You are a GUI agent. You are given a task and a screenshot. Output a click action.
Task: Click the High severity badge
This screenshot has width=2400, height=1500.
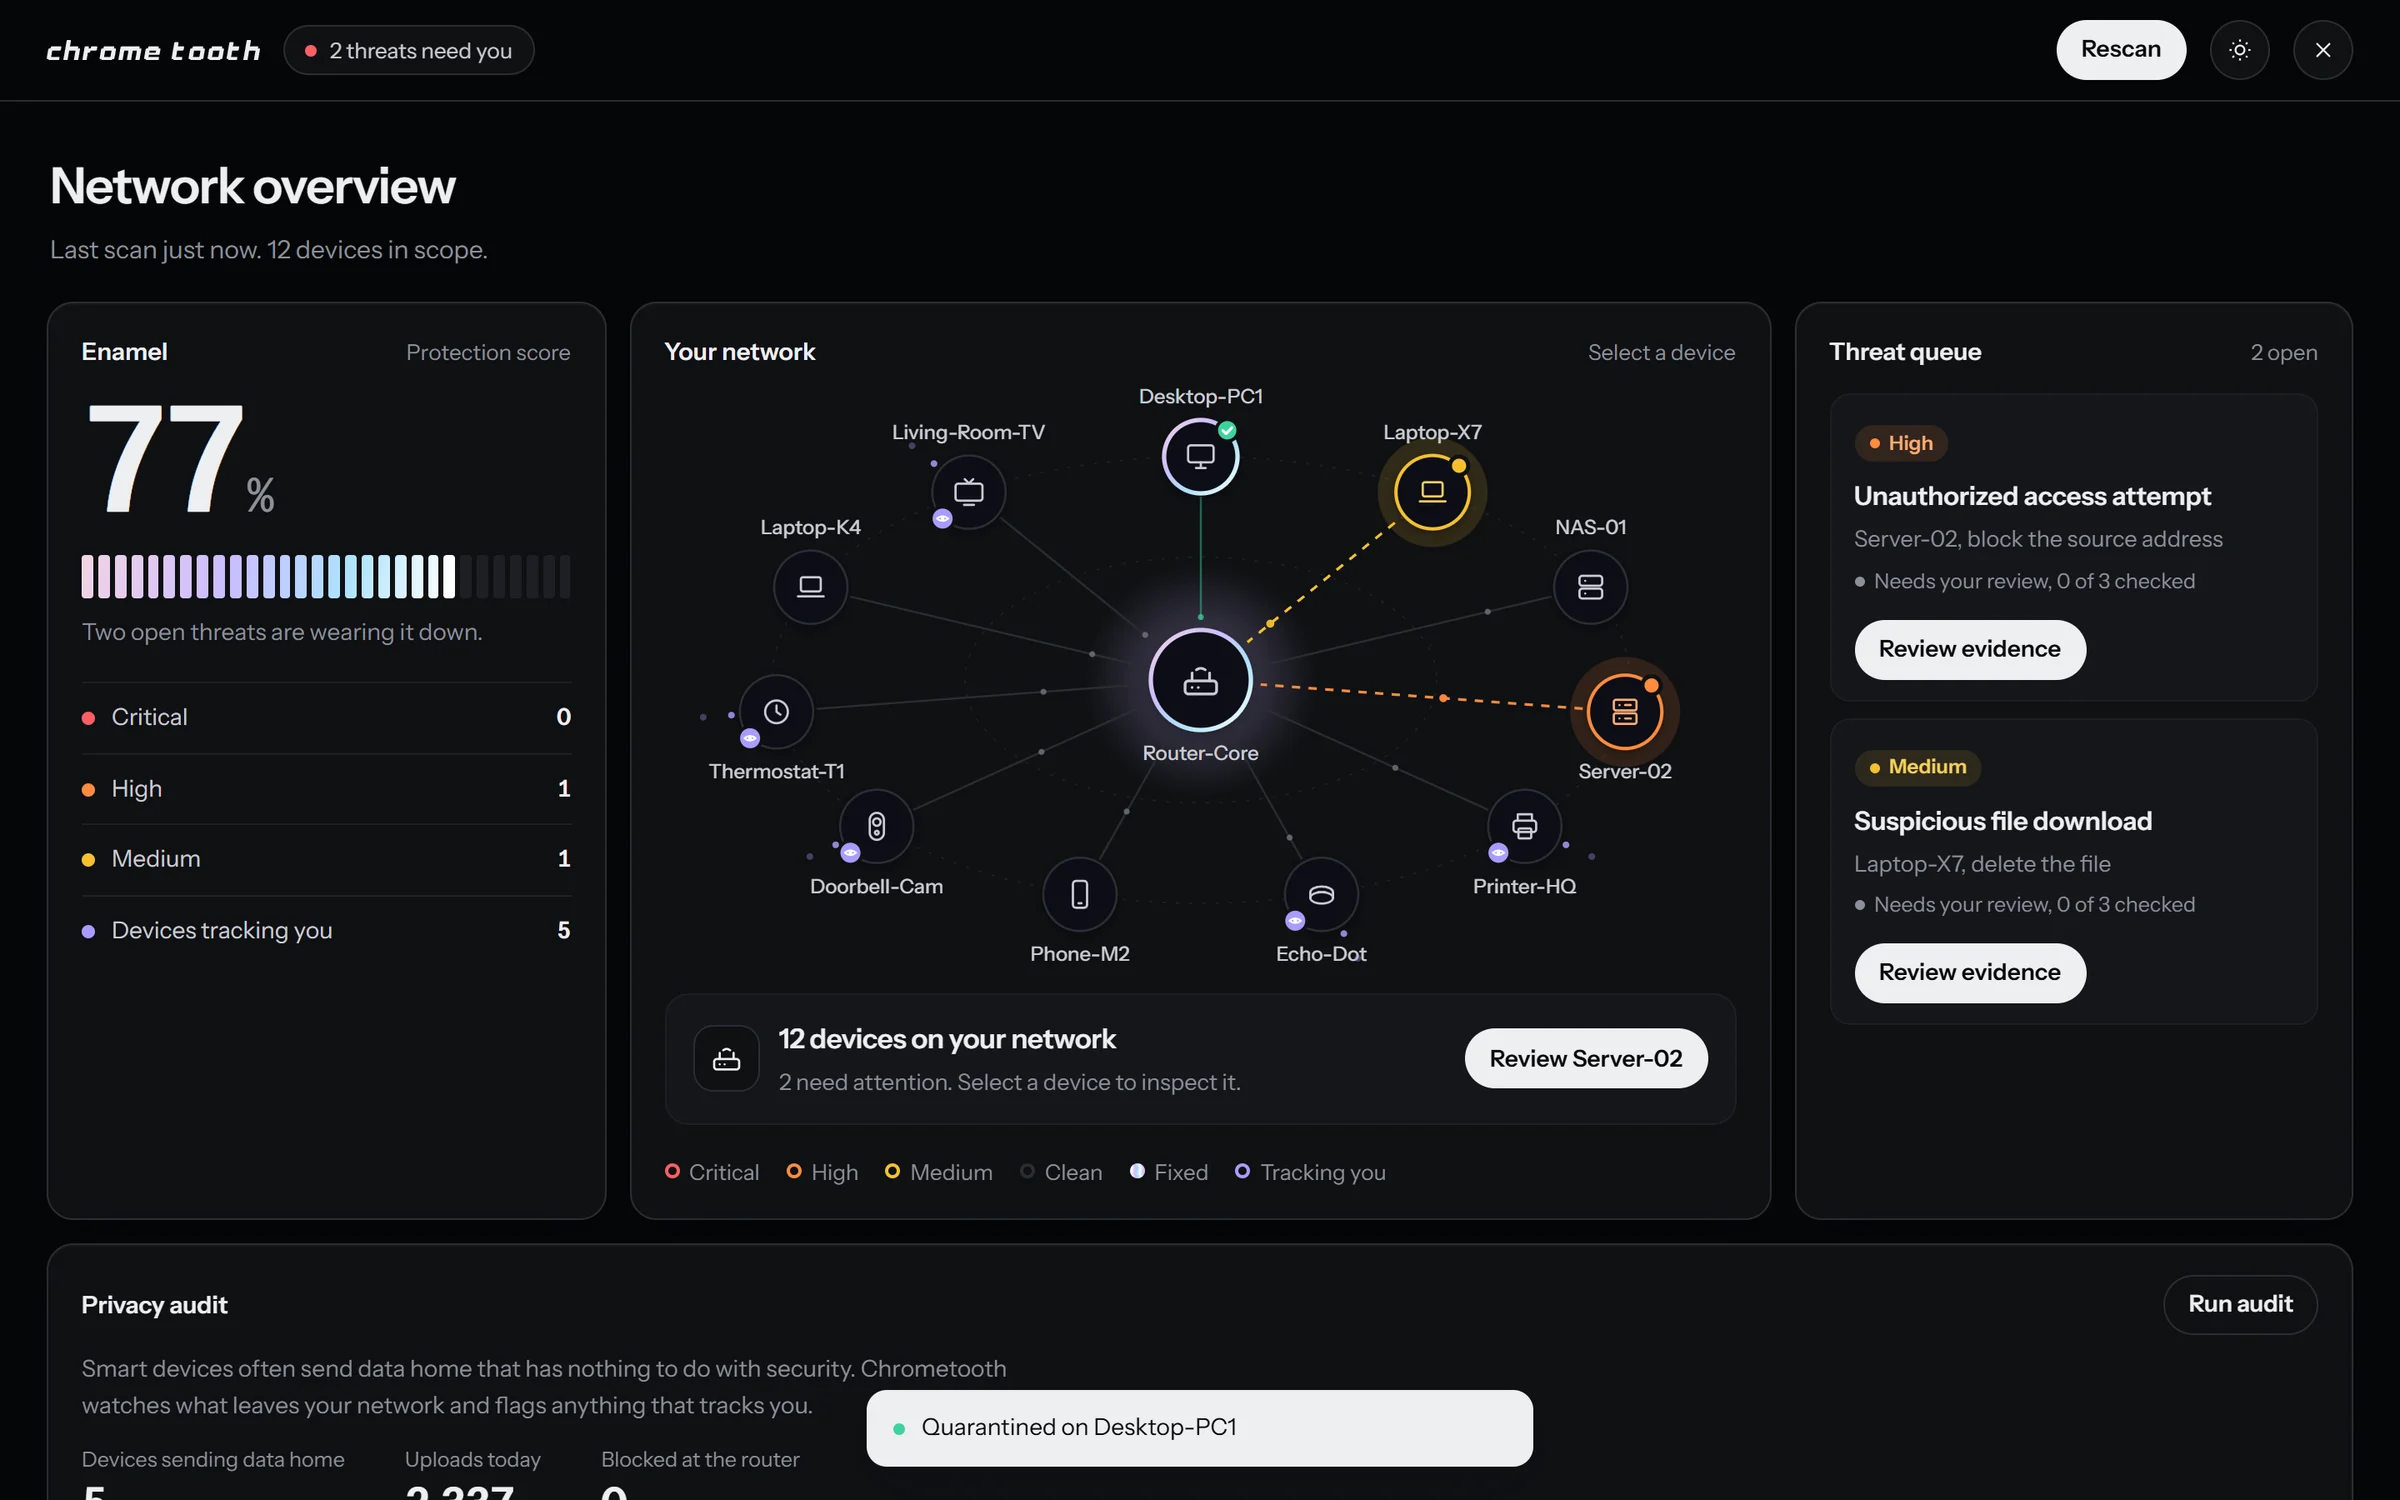point(1901,443)
